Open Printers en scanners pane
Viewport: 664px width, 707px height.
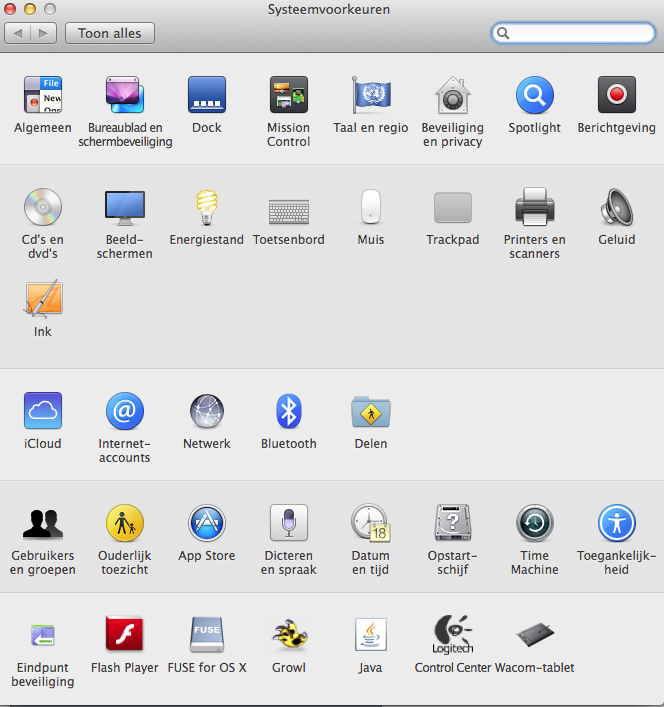point(535,207)
